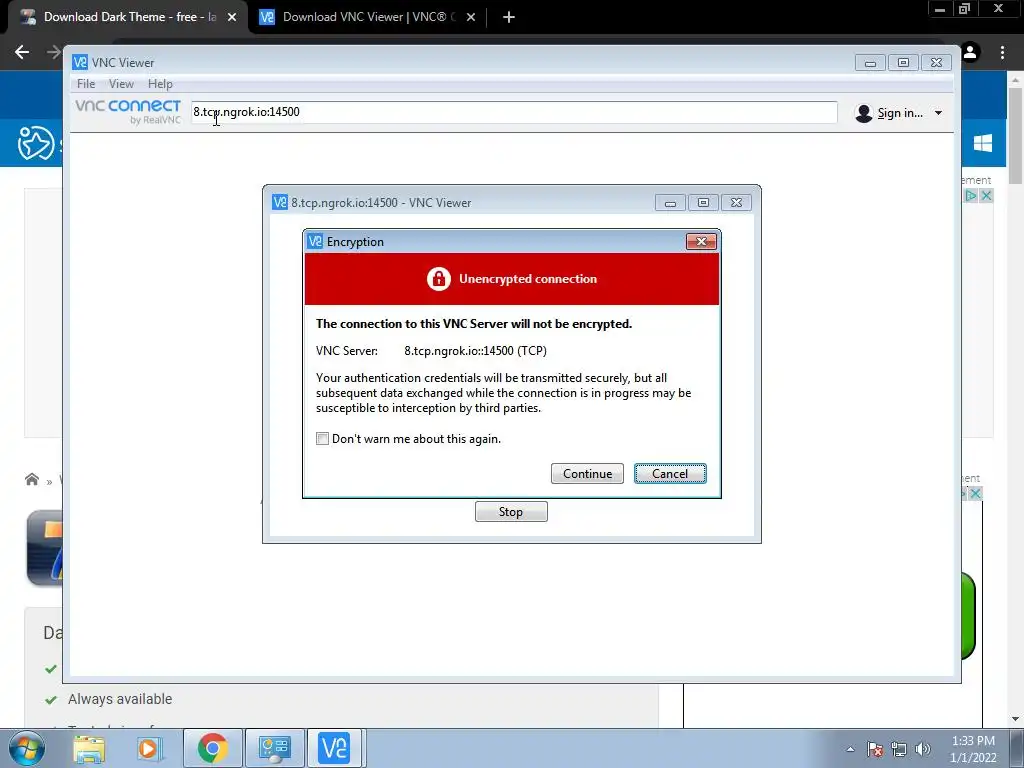Click the home breadcrumb icon on webpage
The image size is (1024, 768).
tap(31, 479)
